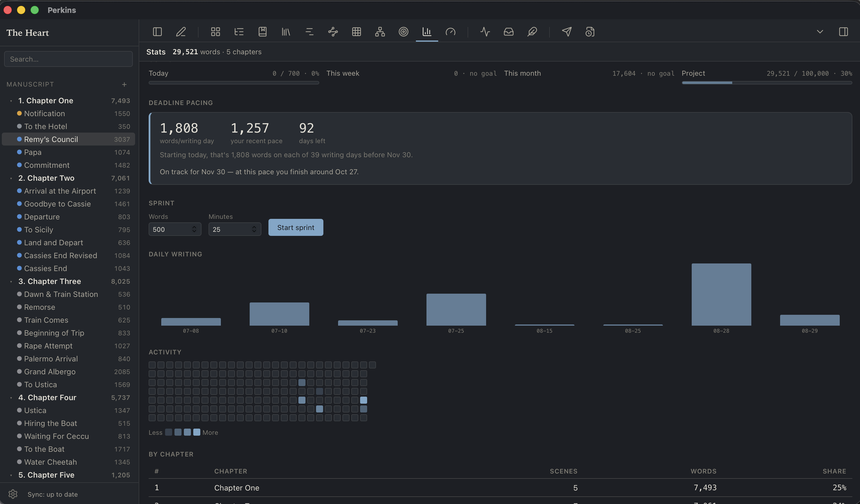Collapse the 2. Chapter Two tree node
The width and height of the screenshot is (860, 504).
[11, 178]
